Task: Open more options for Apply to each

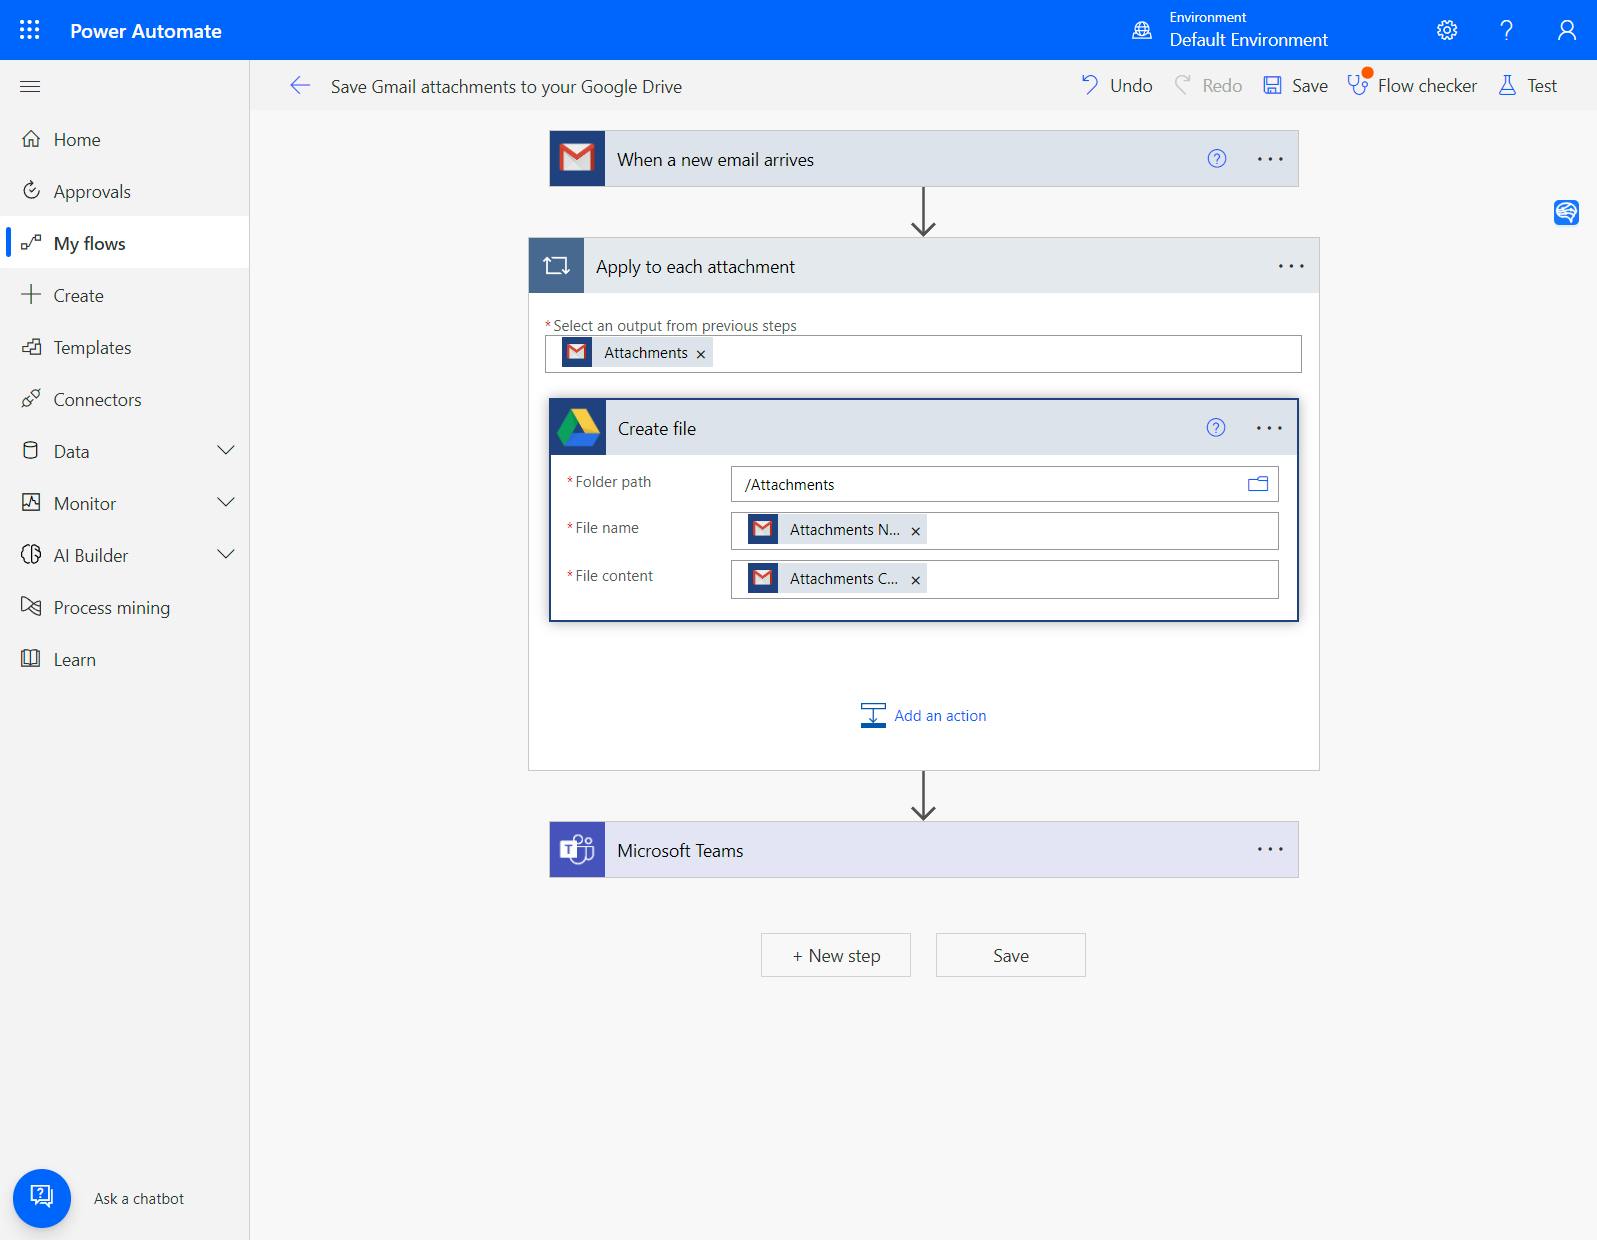Action: click(1291, 265)
